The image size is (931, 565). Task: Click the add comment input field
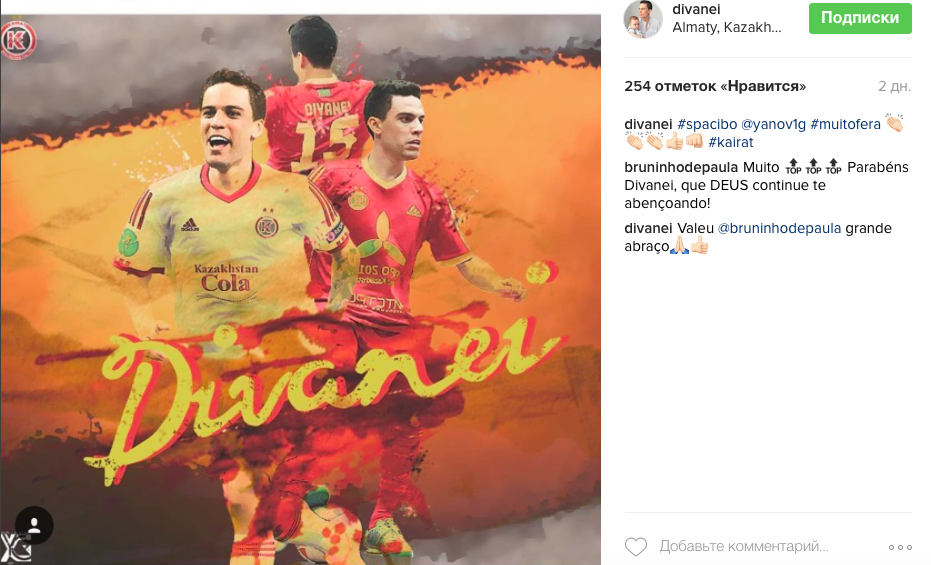tap(743, 546)
